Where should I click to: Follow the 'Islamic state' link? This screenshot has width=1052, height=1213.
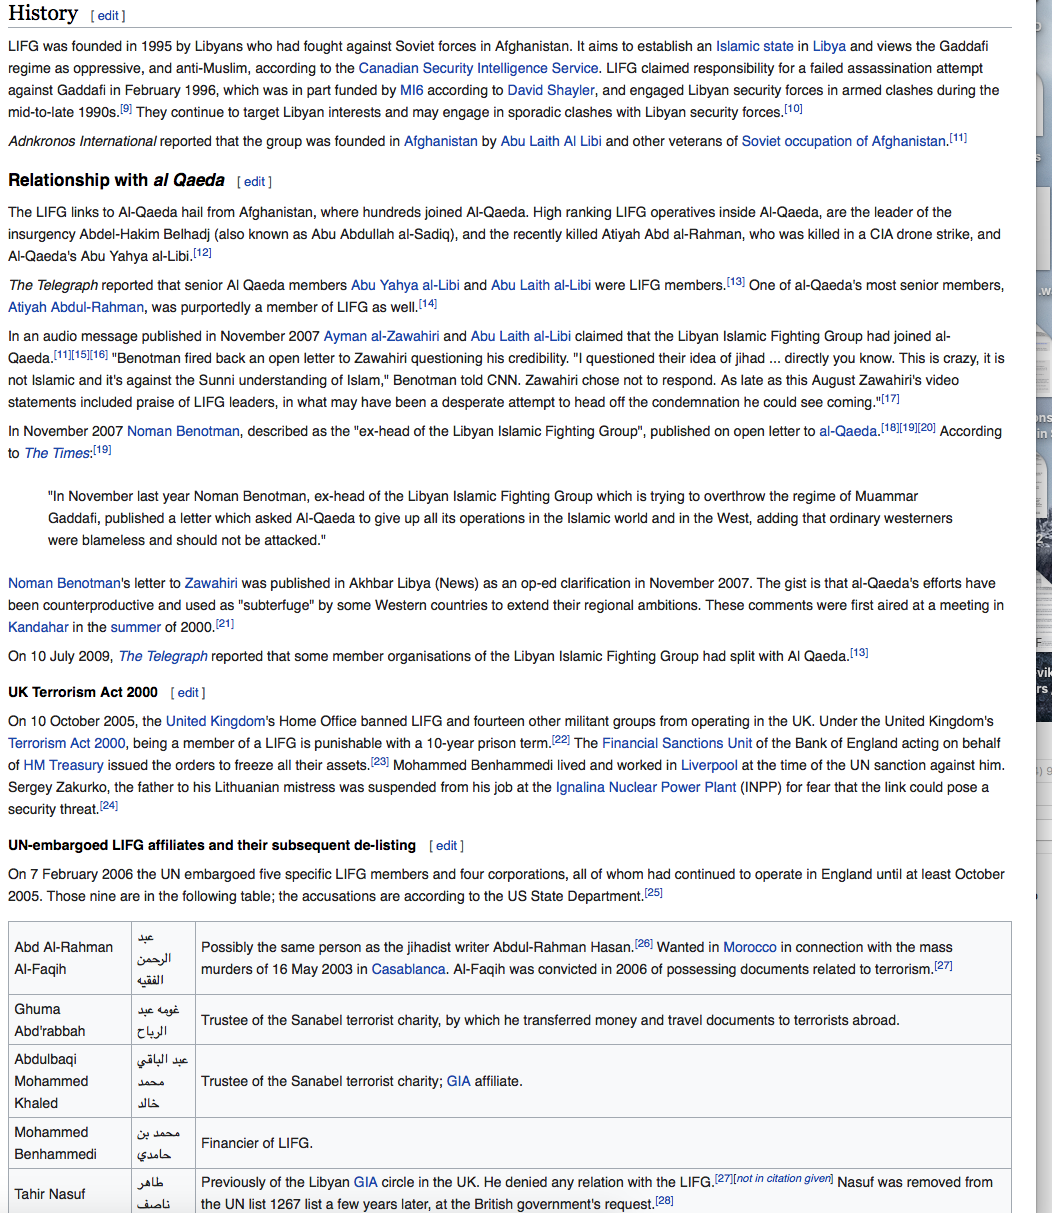tap(755, 46)
